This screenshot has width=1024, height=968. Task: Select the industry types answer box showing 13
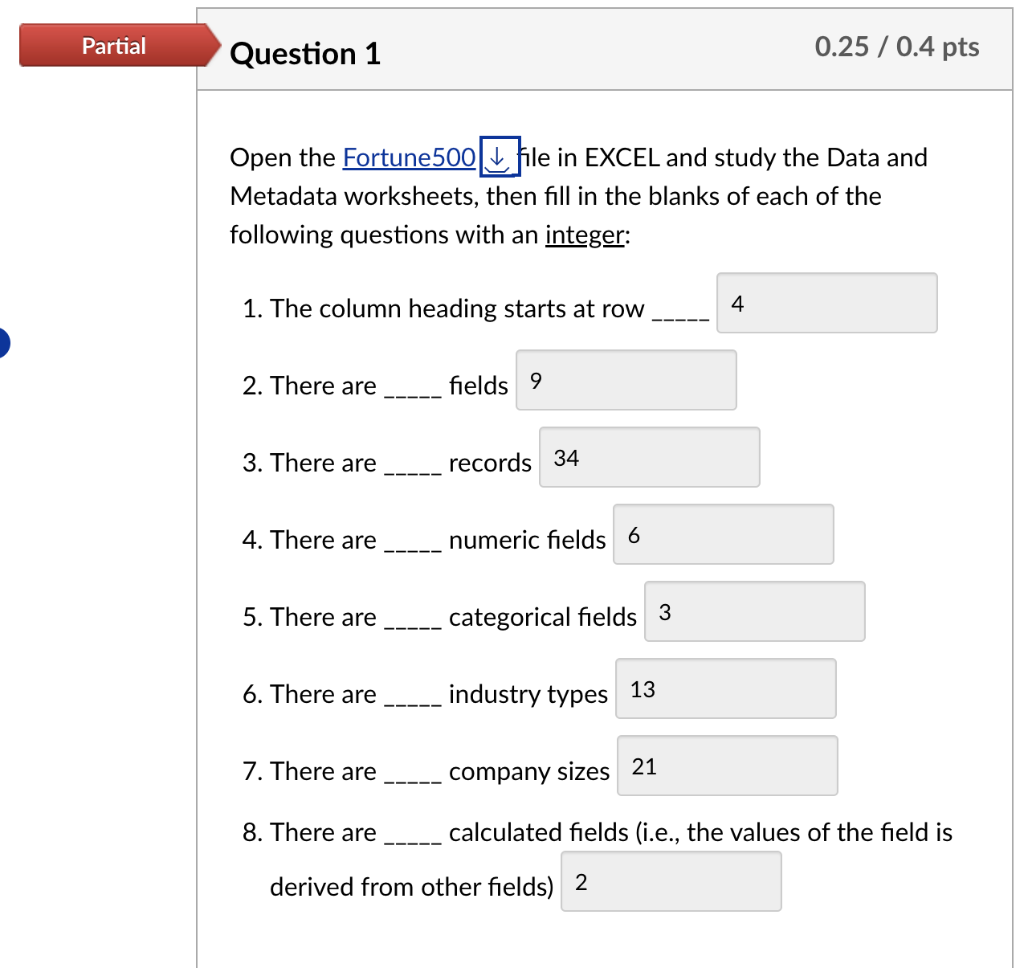point(725,688)
